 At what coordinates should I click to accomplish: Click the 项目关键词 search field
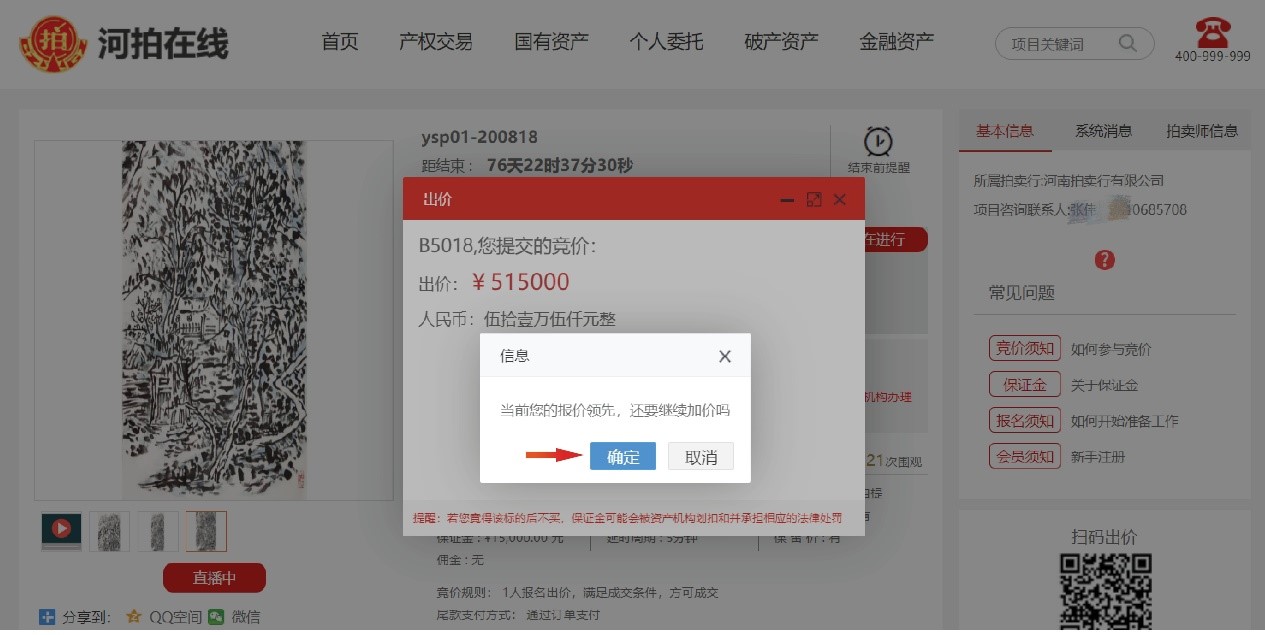pyautogui.click(x=1062, y=44)
